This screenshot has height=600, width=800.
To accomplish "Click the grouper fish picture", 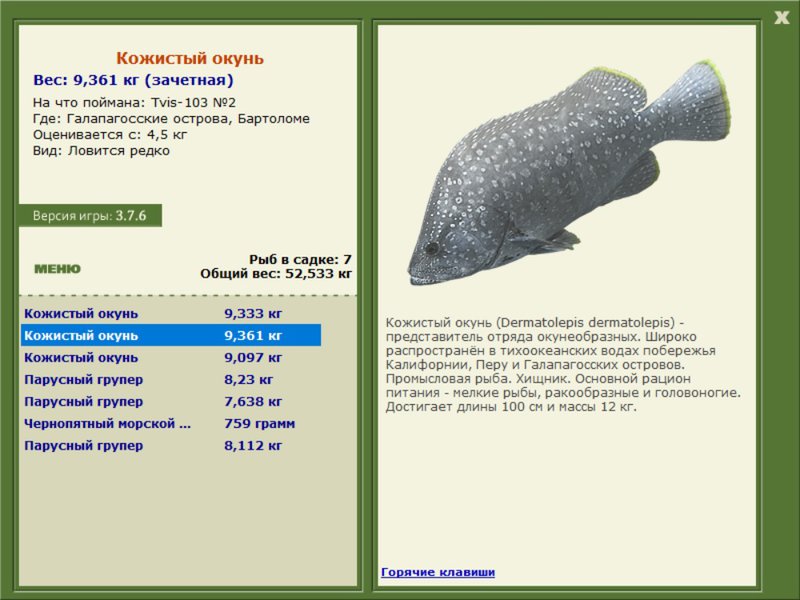I will coord(569,172).
